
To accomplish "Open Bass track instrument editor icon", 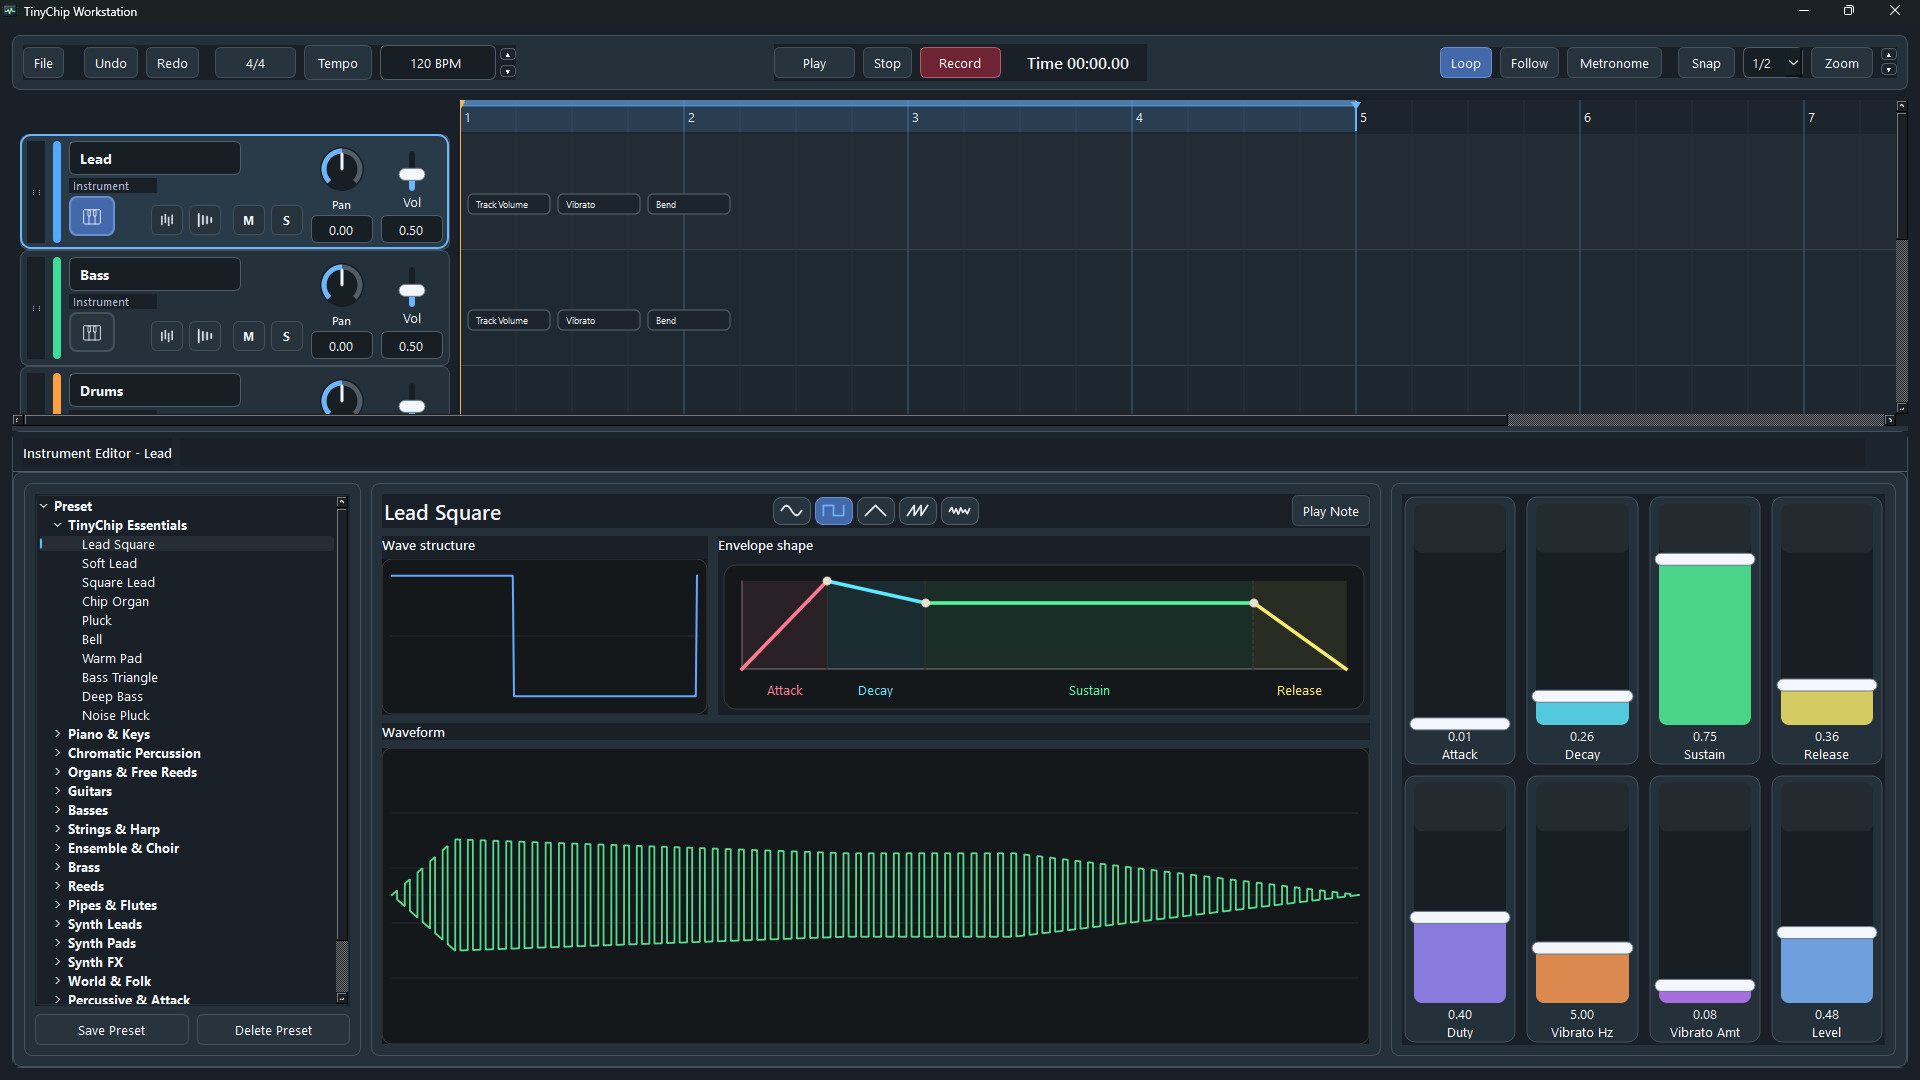I will pyautogui.click(x=92, y=333).
